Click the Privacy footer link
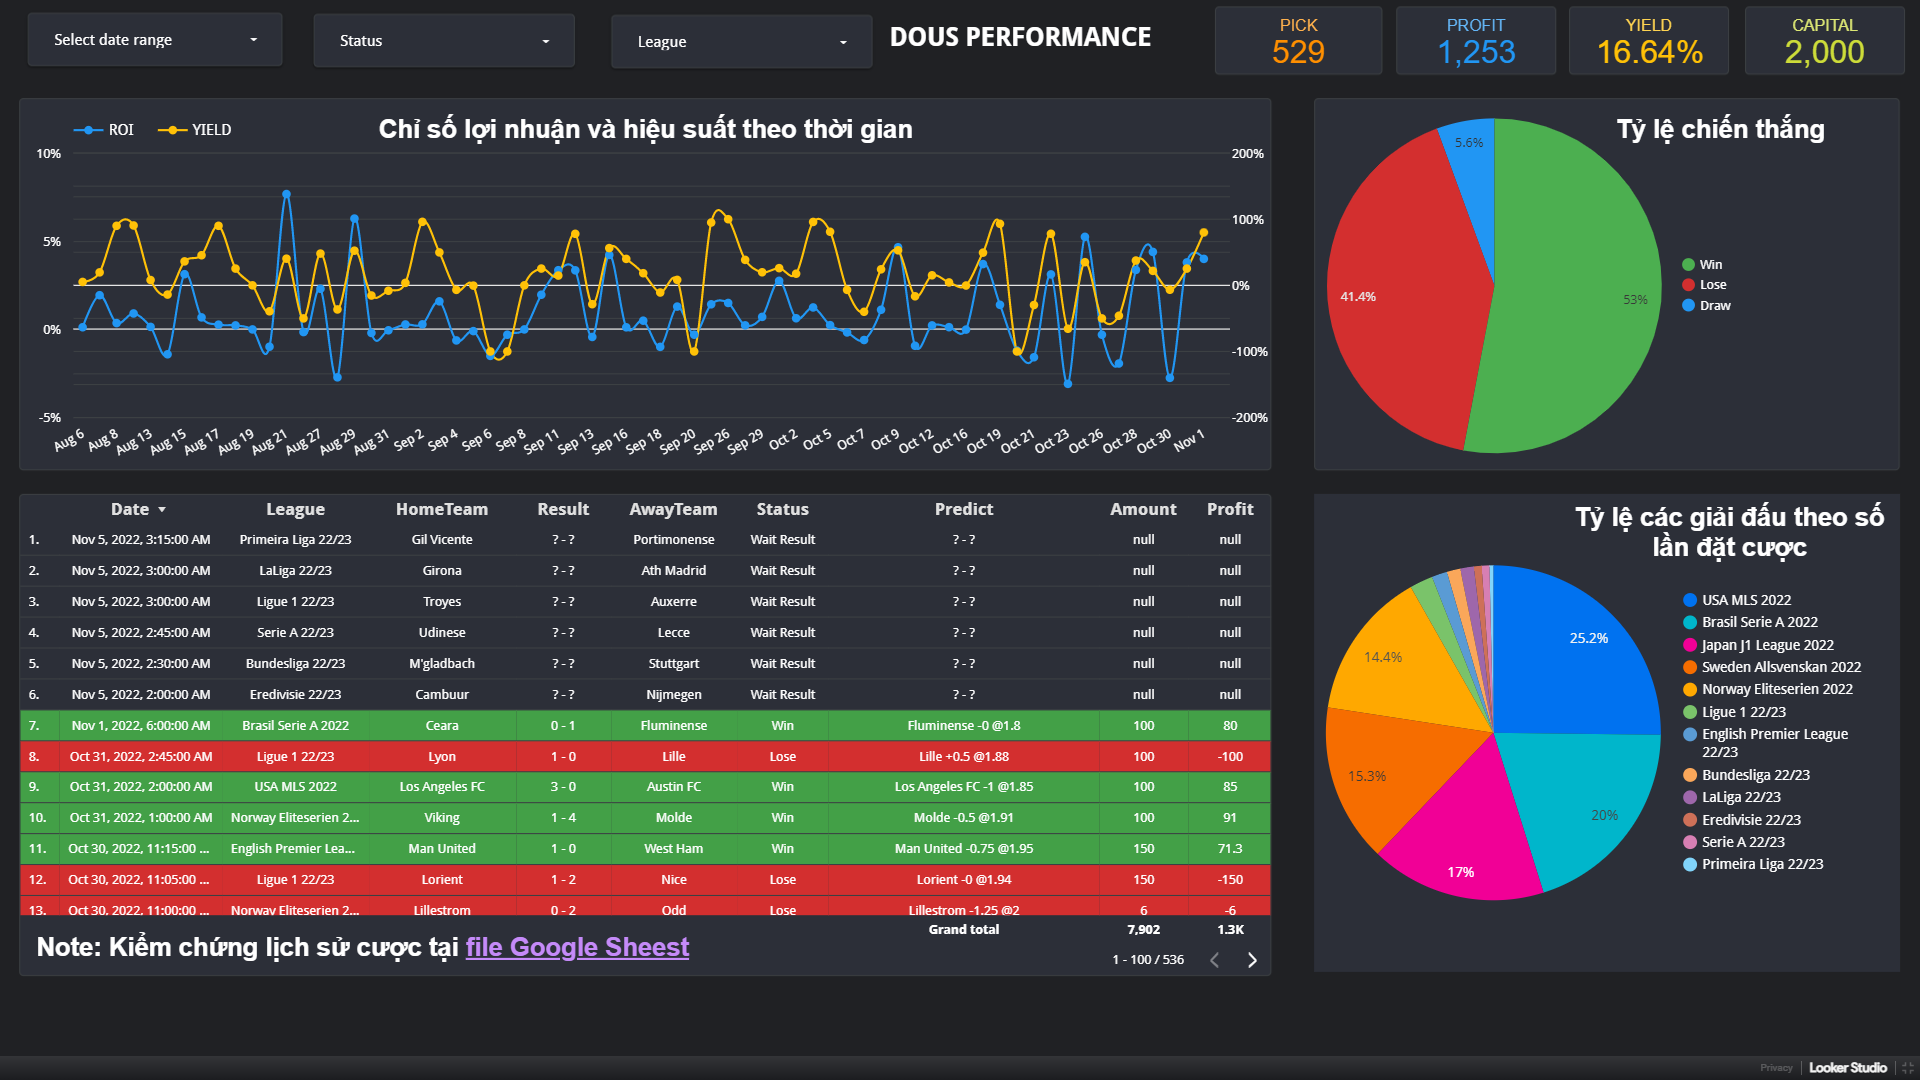Screen dimensions: 1920x1080 coord(1776,1068)
